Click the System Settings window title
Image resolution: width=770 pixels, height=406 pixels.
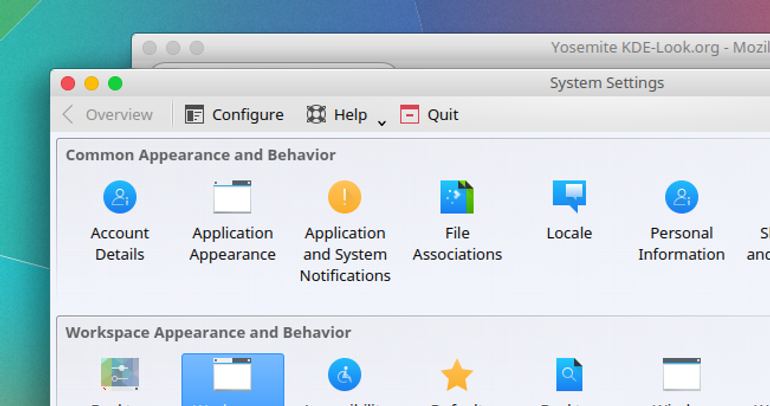tap(607, 83)
